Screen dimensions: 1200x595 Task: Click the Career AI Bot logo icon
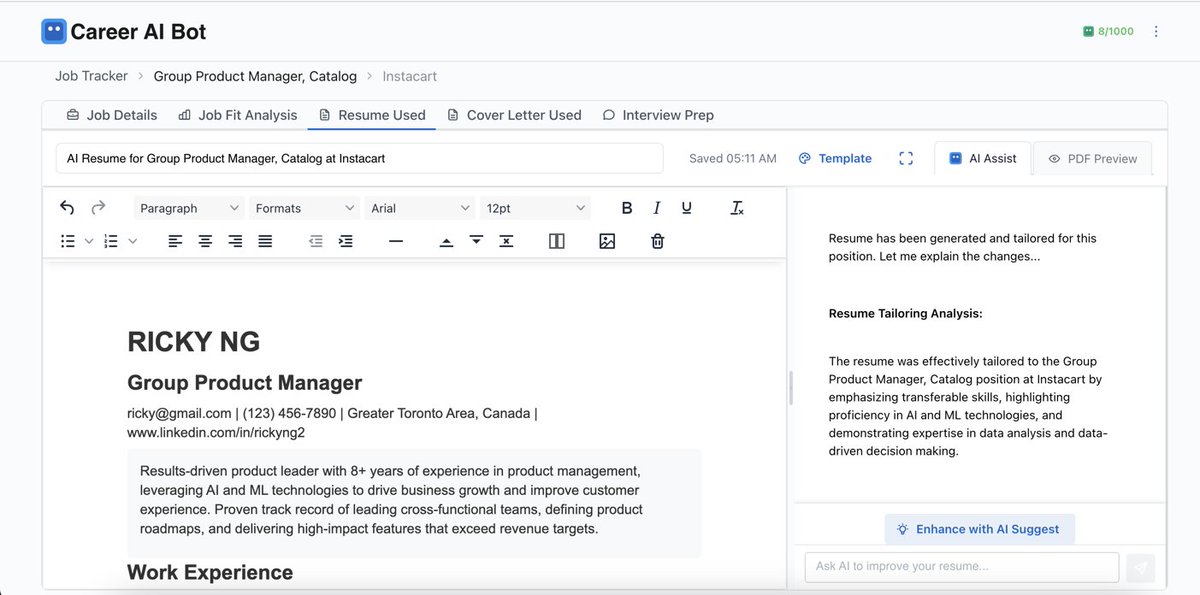click(x=53, y=32)
